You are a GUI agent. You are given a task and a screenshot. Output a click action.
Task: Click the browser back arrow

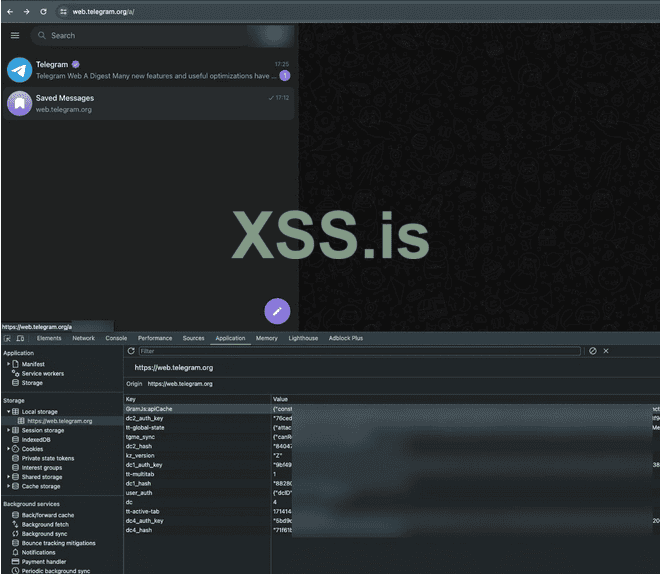(10, 12)
